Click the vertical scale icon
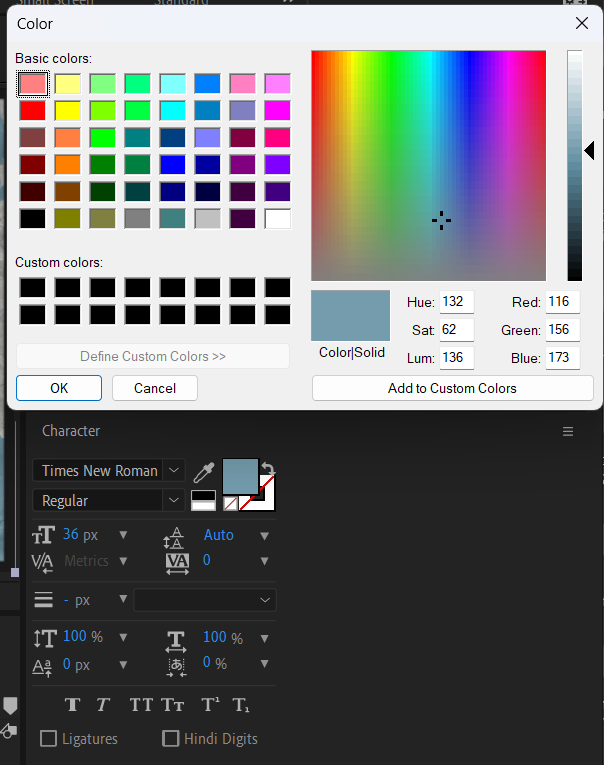The width and height of the screenshot is (604, 765). coord(44,638)
